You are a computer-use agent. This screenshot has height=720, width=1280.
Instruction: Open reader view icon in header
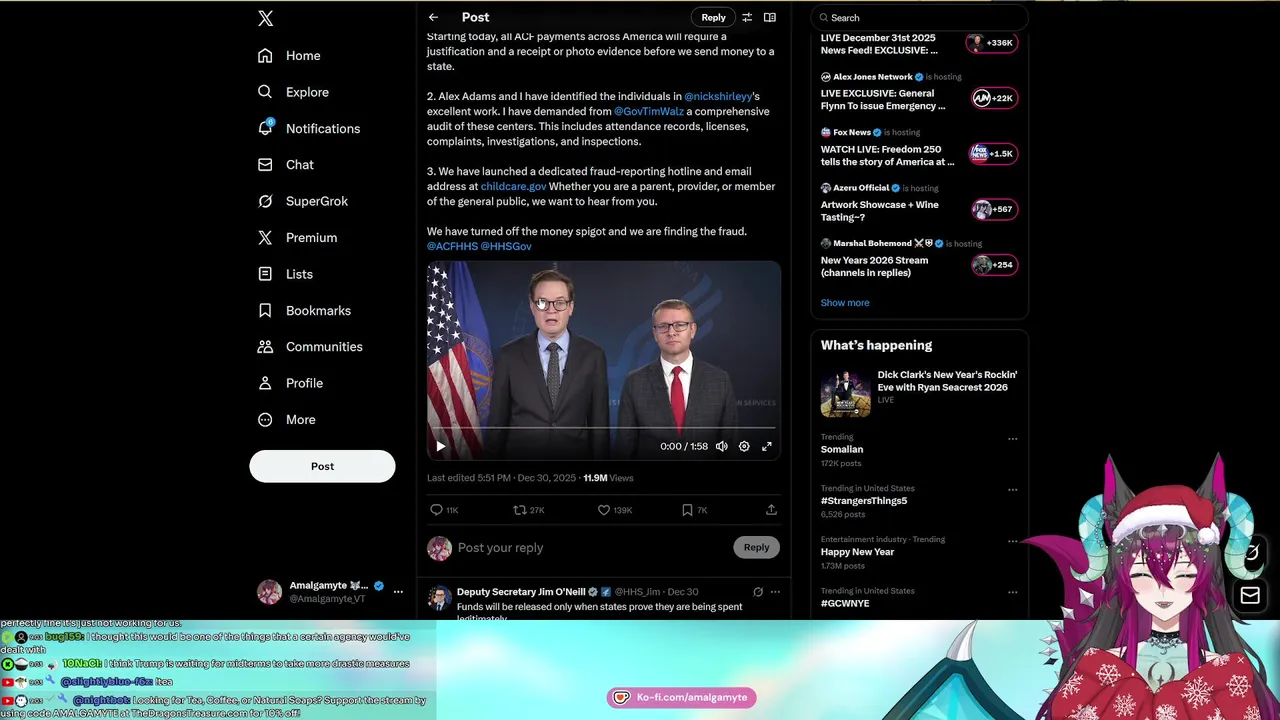[770, 17]
